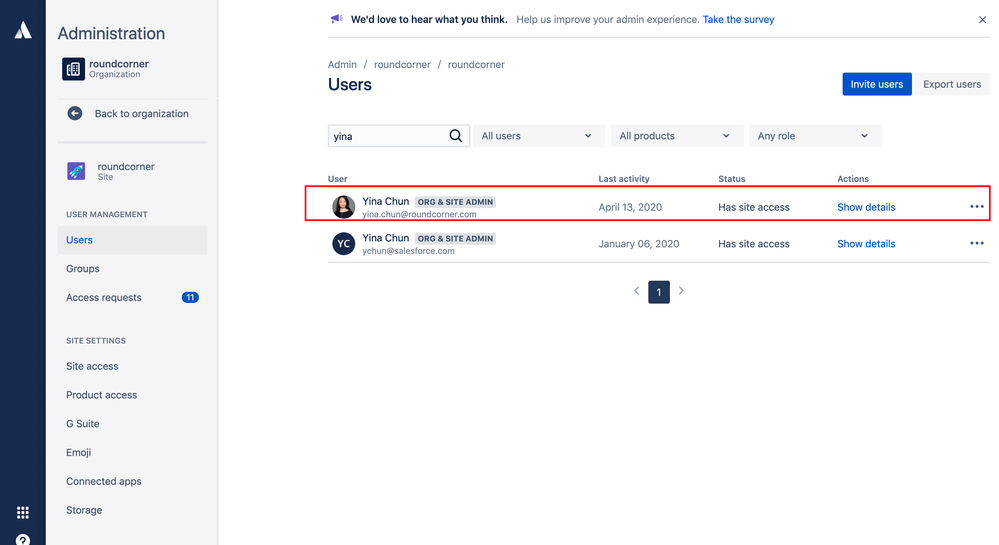Click the Export users button
999x545 pixels.
[x=951, y=84]
